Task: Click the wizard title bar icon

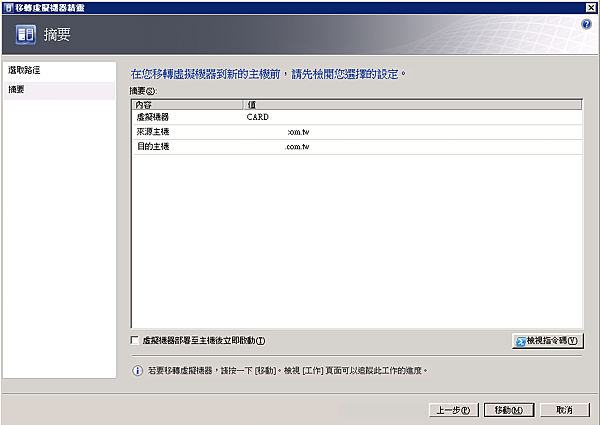Action: coord(8,7)
